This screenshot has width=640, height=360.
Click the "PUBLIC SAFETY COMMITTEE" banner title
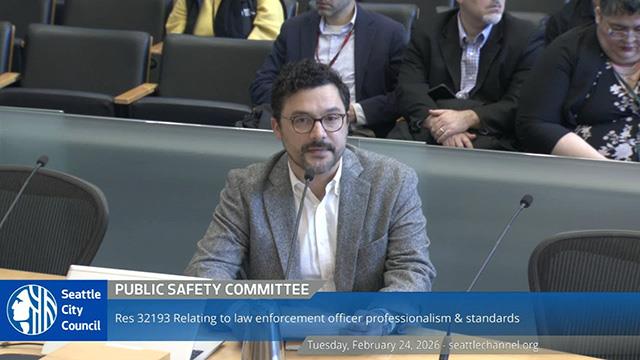(212, 289)
